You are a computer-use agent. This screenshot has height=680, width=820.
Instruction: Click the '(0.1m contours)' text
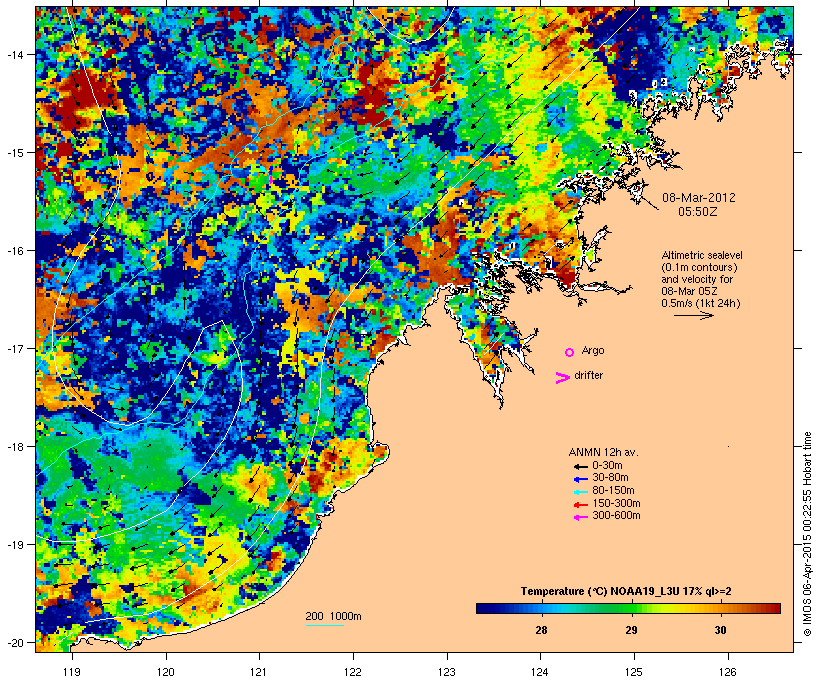click(699, 267)
